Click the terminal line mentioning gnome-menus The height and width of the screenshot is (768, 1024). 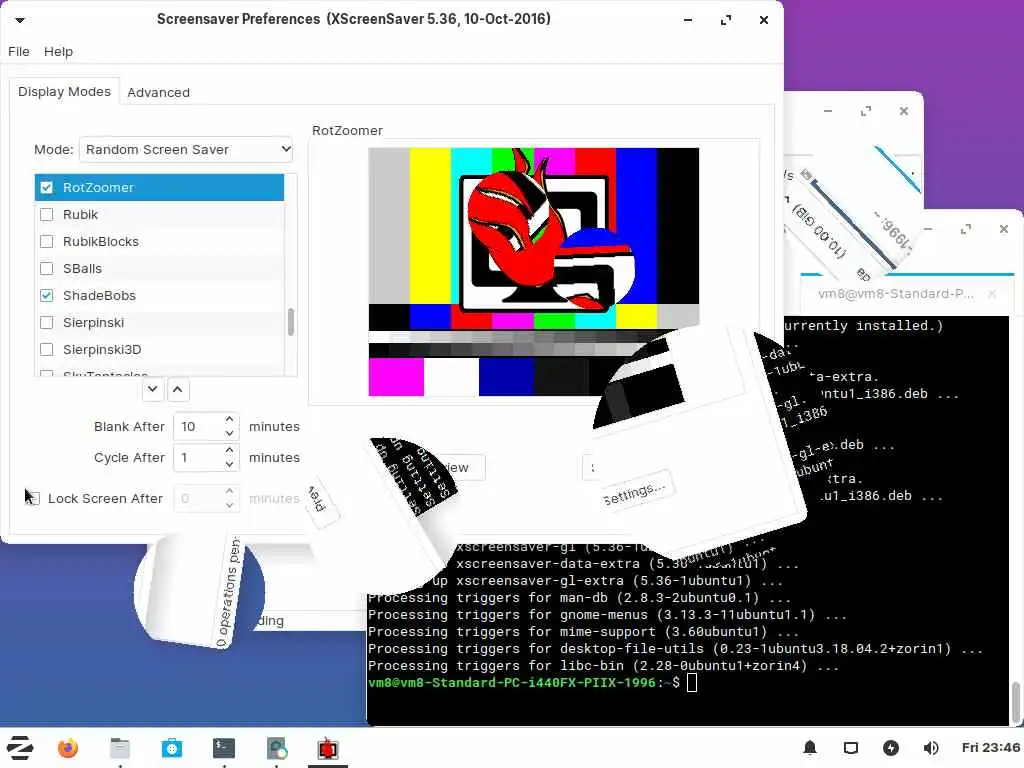607,615
